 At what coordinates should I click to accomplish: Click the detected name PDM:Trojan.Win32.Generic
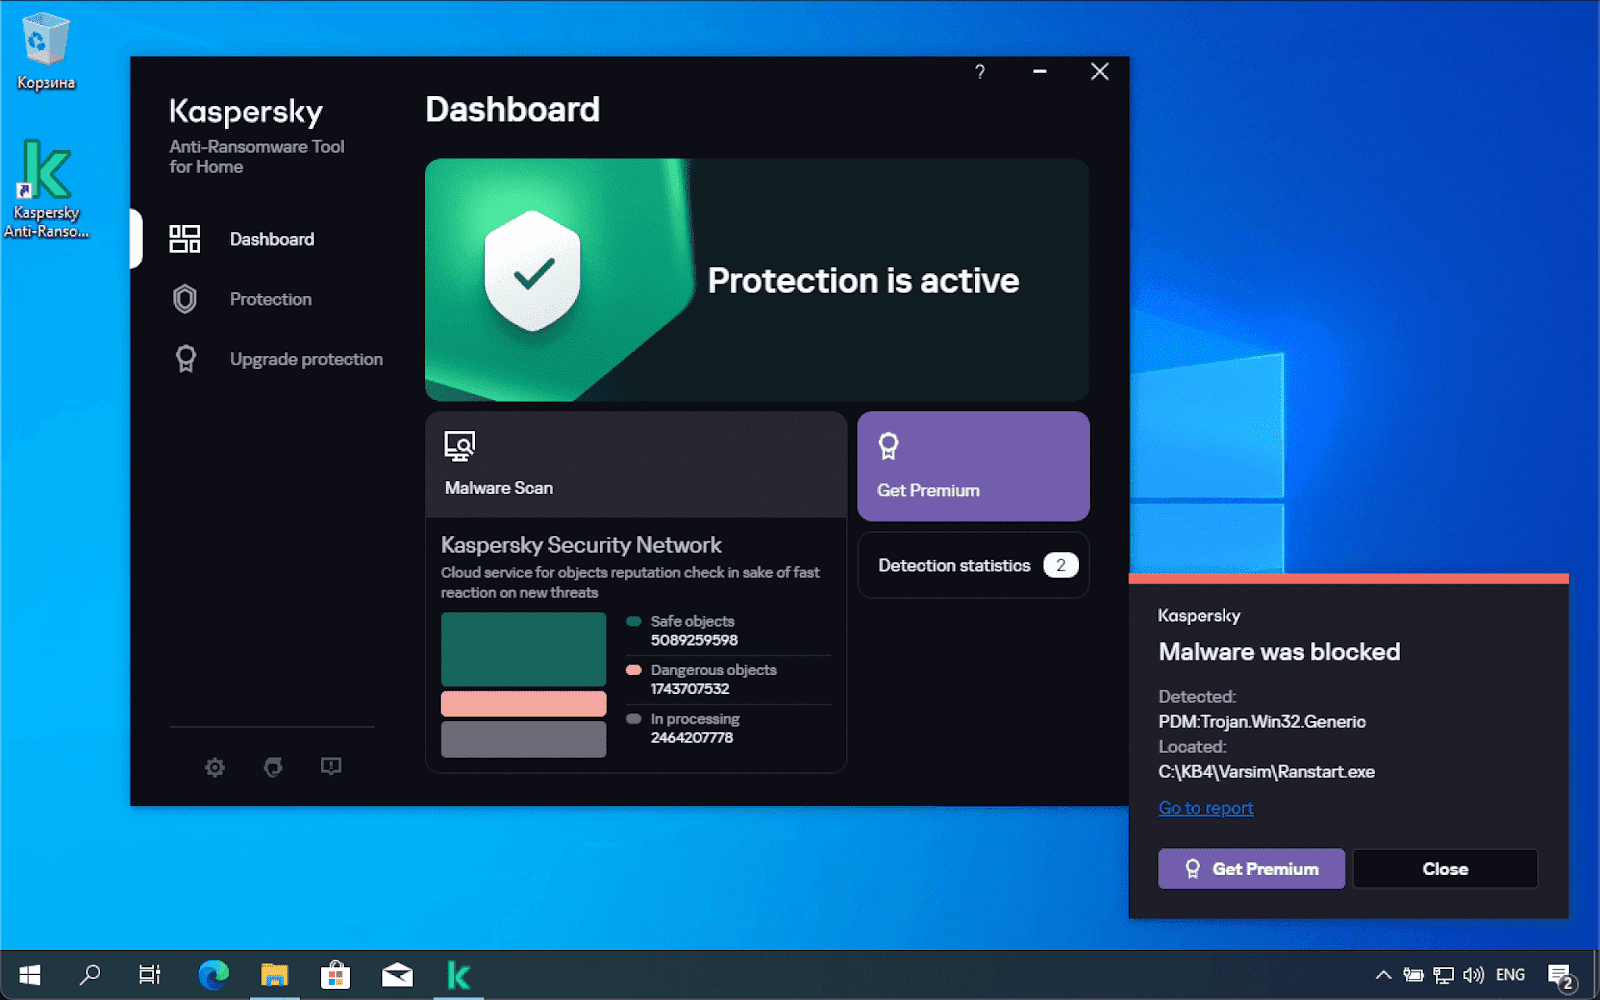coord(1262,722)
